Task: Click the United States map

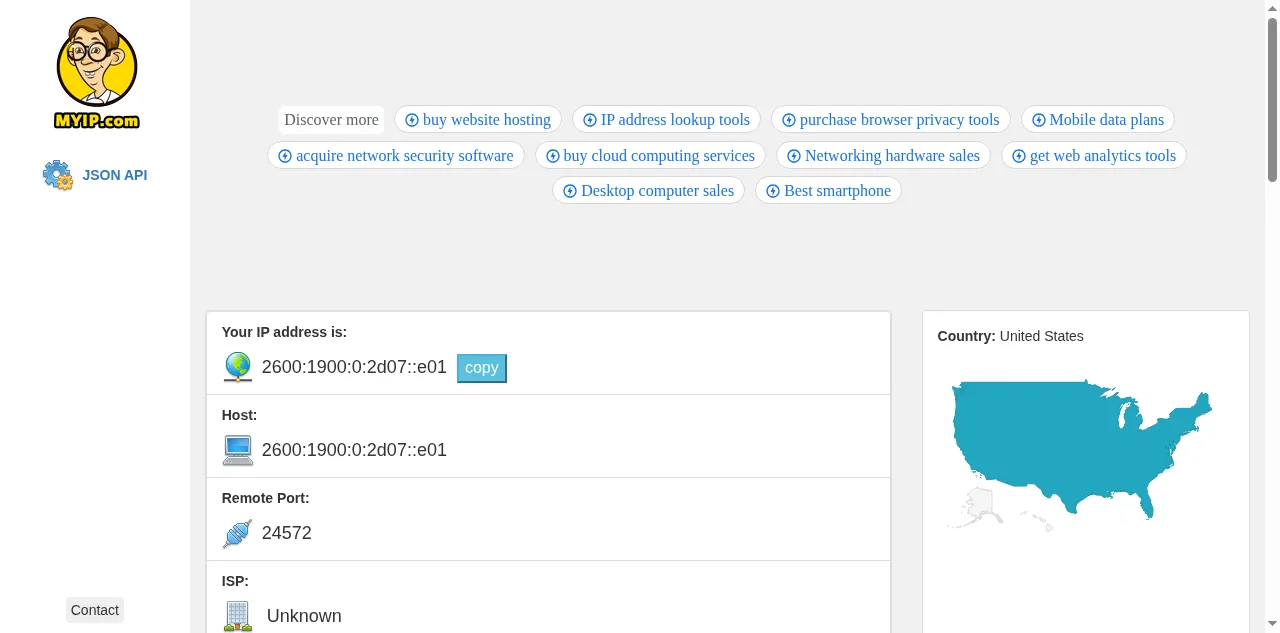Action: [x=1080, y=454]
